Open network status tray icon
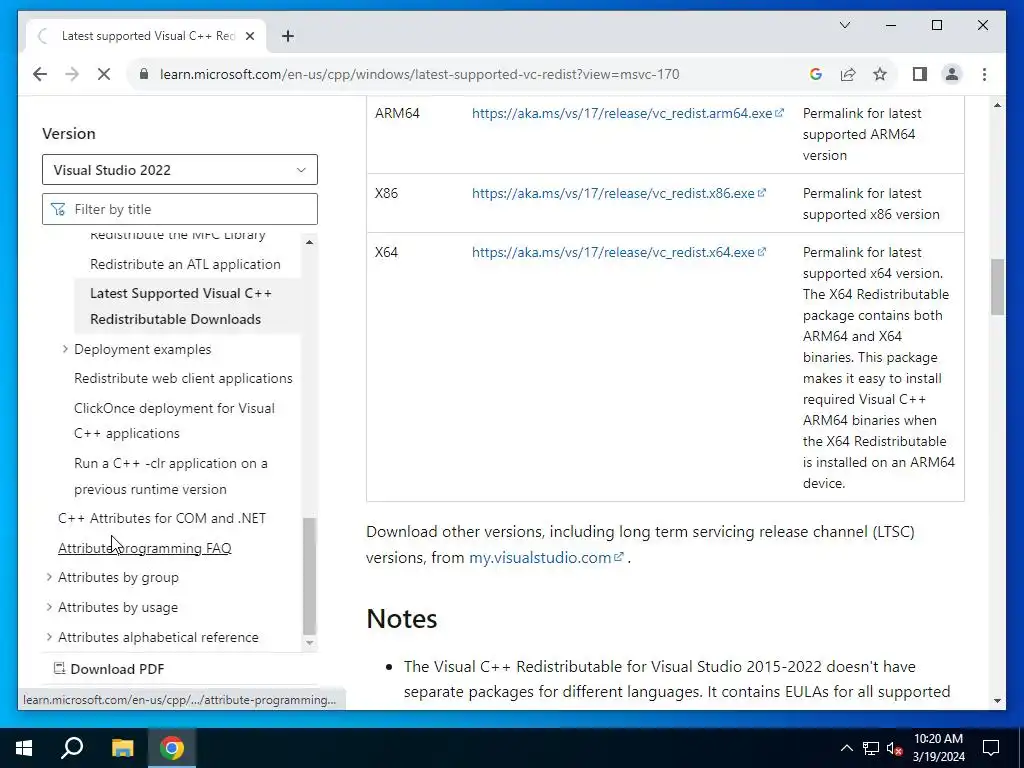This screenshot has width=1024, height=768. [870, 748]
